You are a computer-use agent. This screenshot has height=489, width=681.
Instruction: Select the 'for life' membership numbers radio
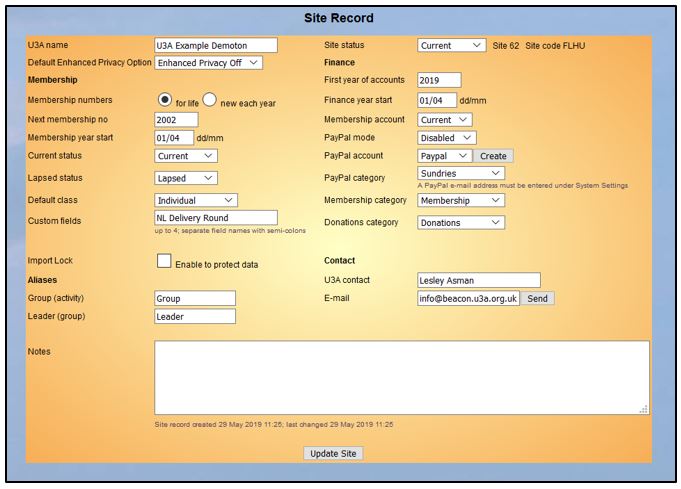tap(164, 100)
